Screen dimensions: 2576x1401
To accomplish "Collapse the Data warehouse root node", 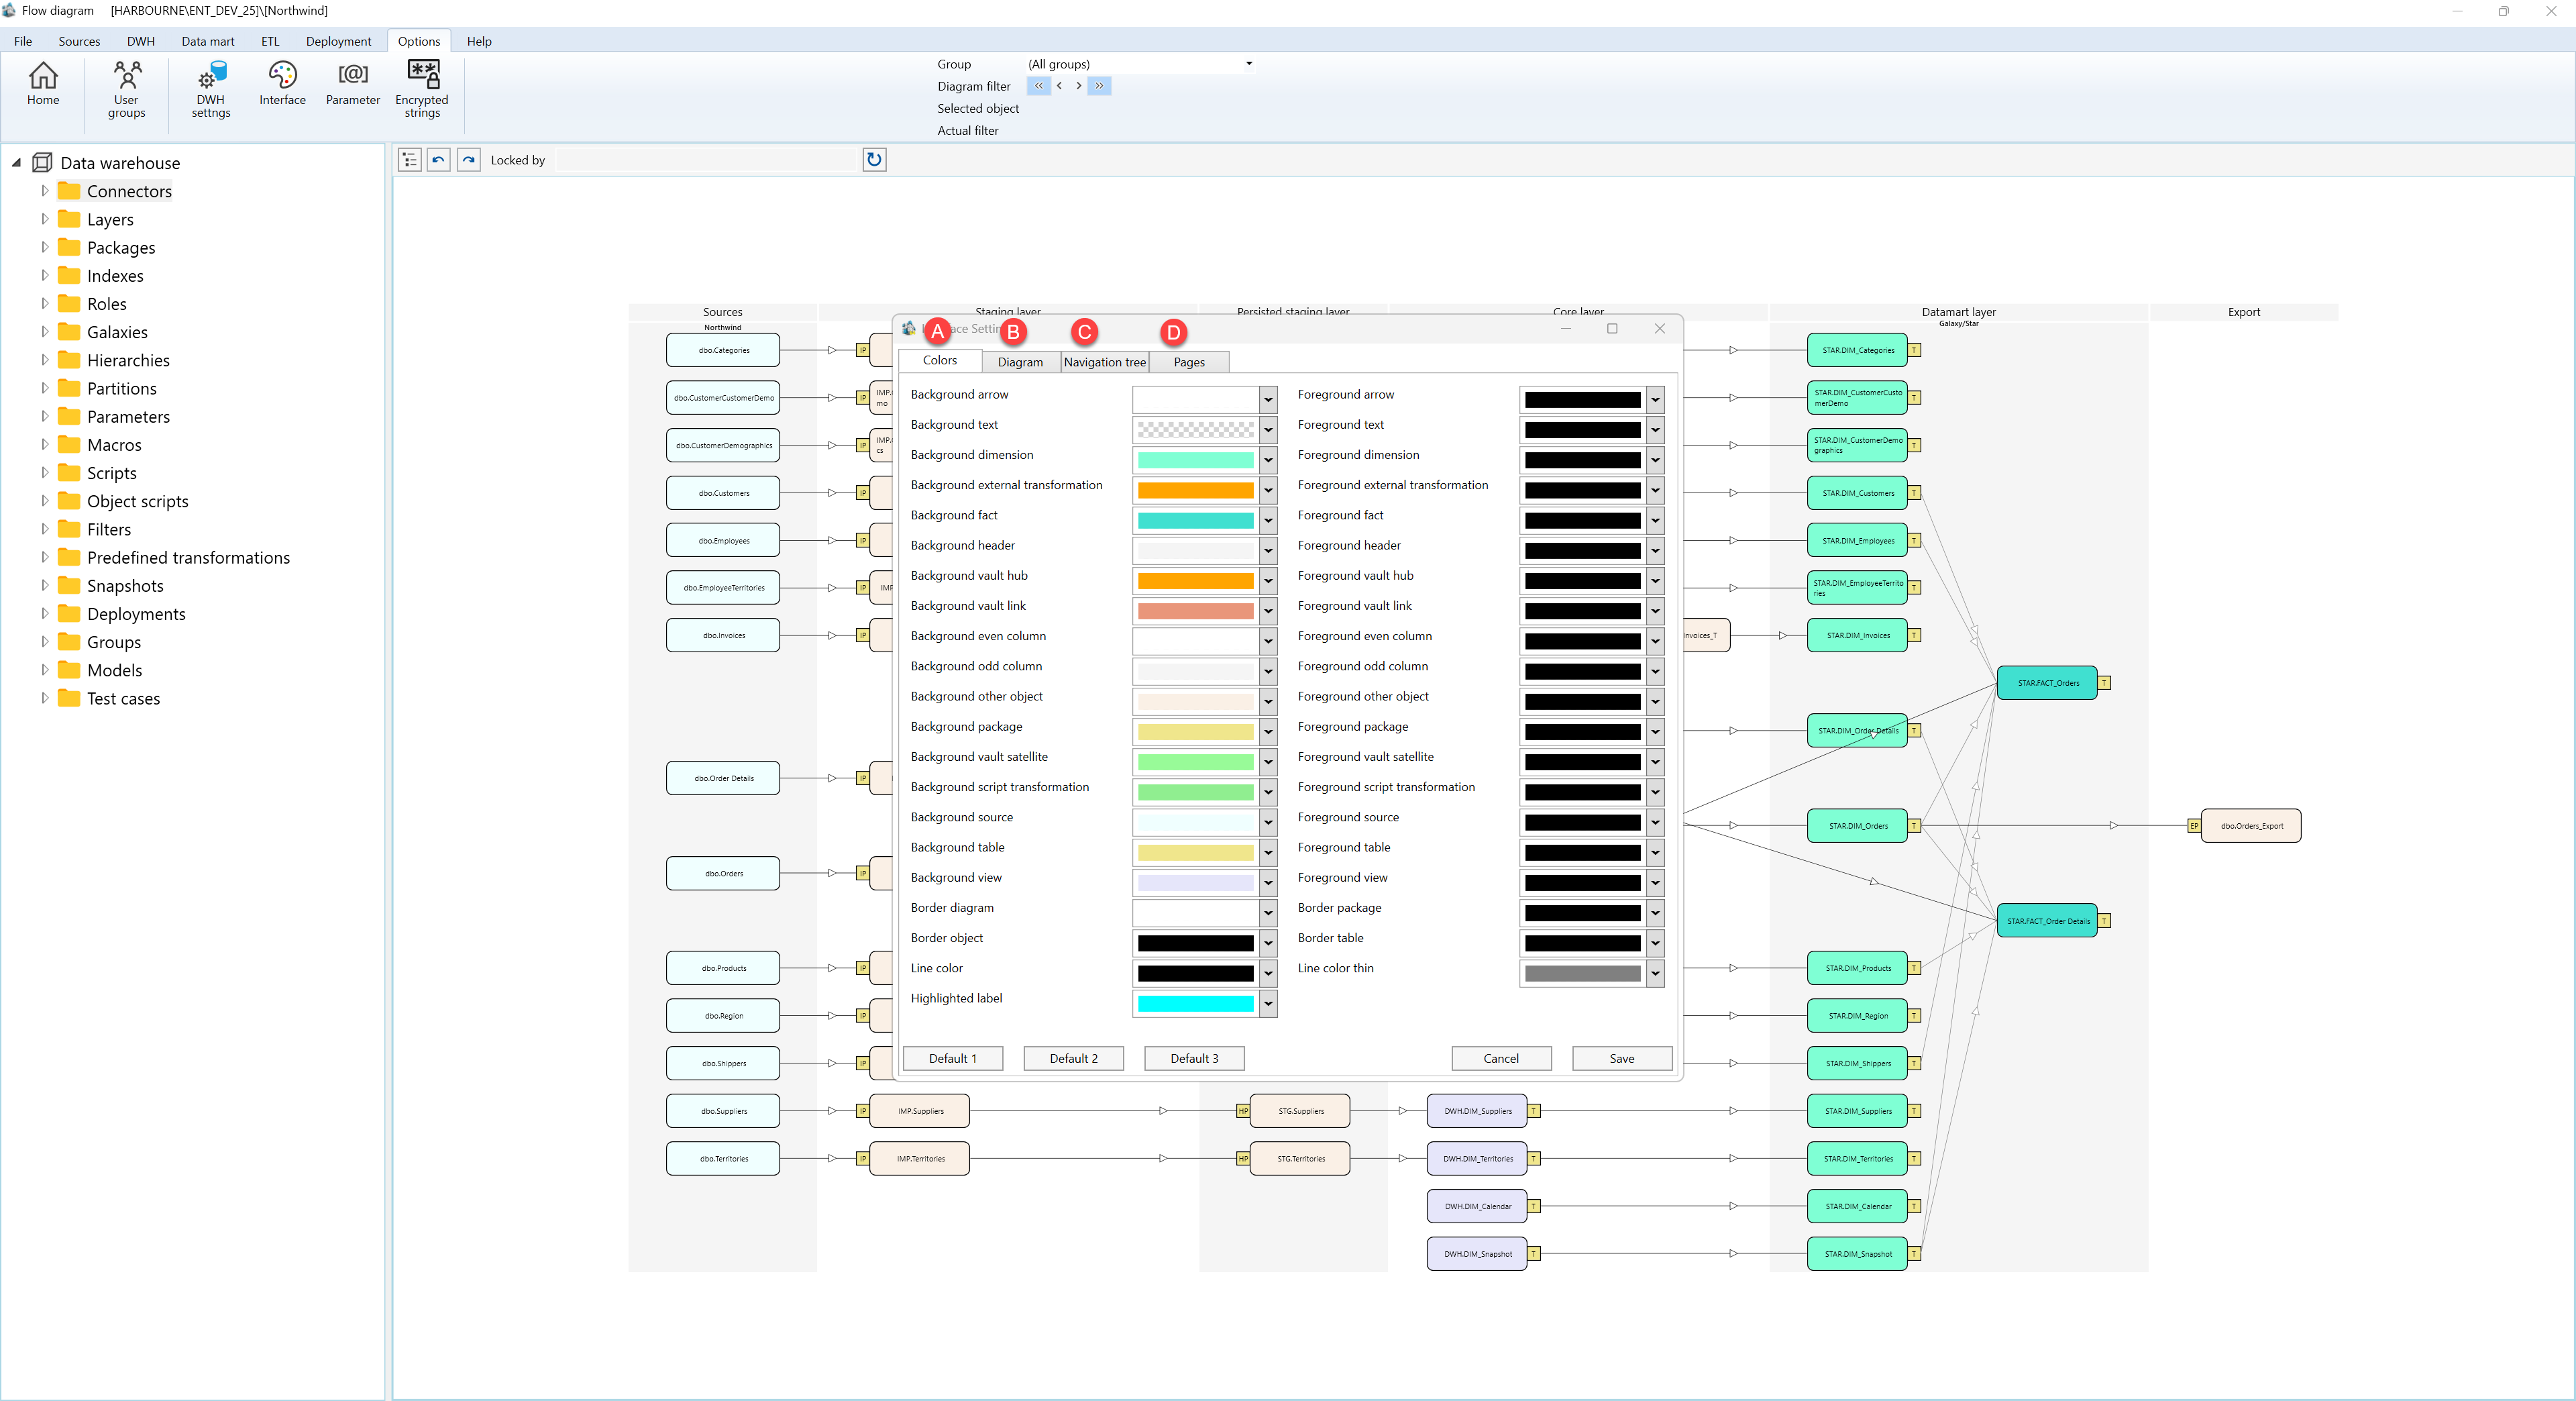I will click(16, 162).
